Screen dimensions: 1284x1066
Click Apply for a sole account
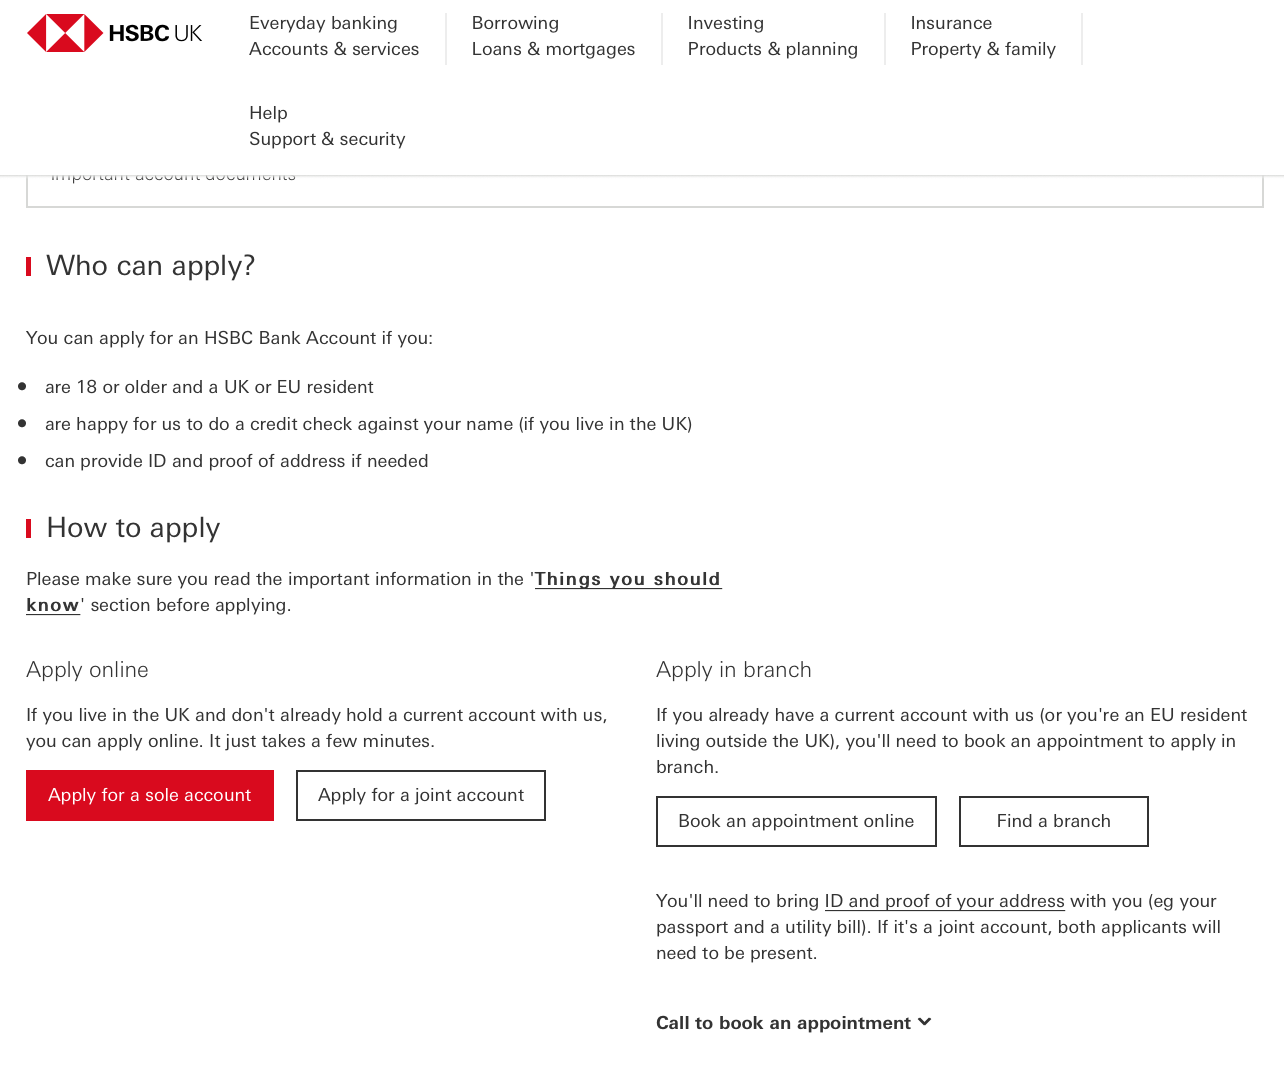point(150,795)
